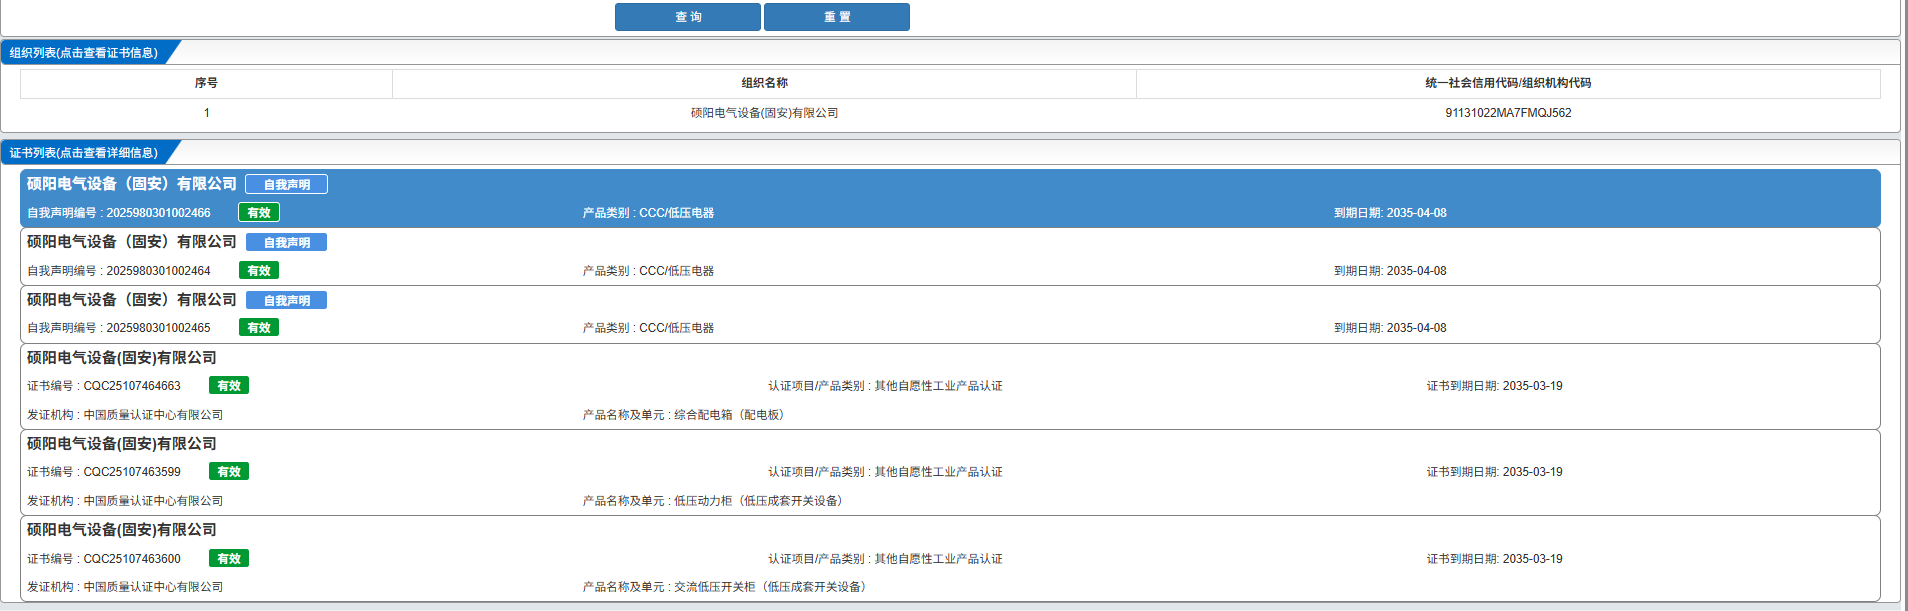Select the 组织名称 column header
This screenshot has height=611, width=1908.
point(764,83)
